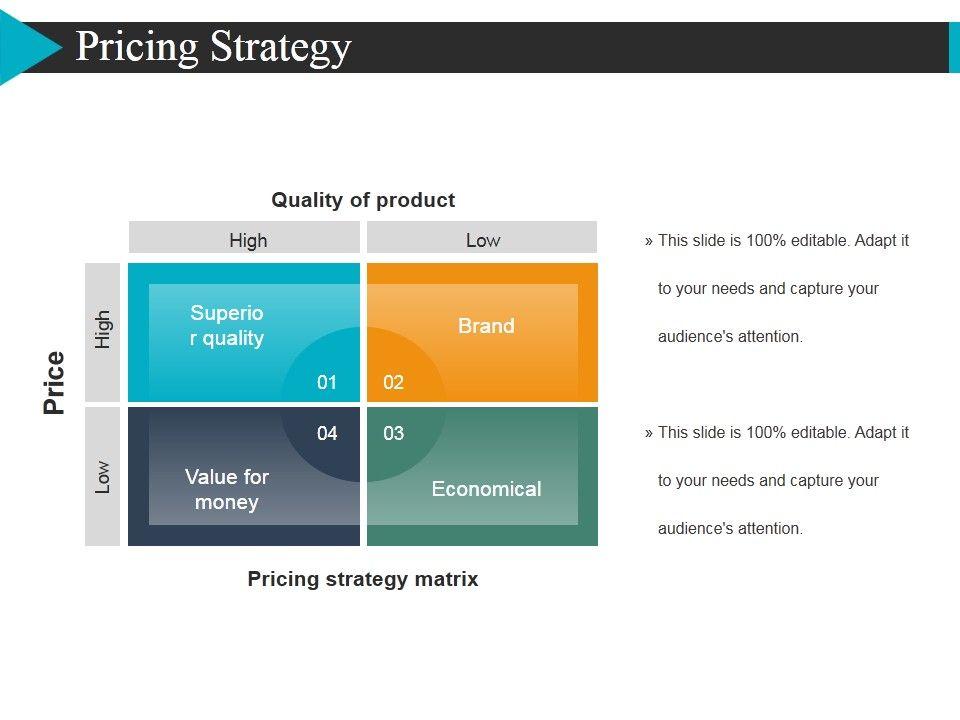Click the Brand quadrant label
This screenshot has width=960, height=720.
pyautogui.click(x=486, y=326)
